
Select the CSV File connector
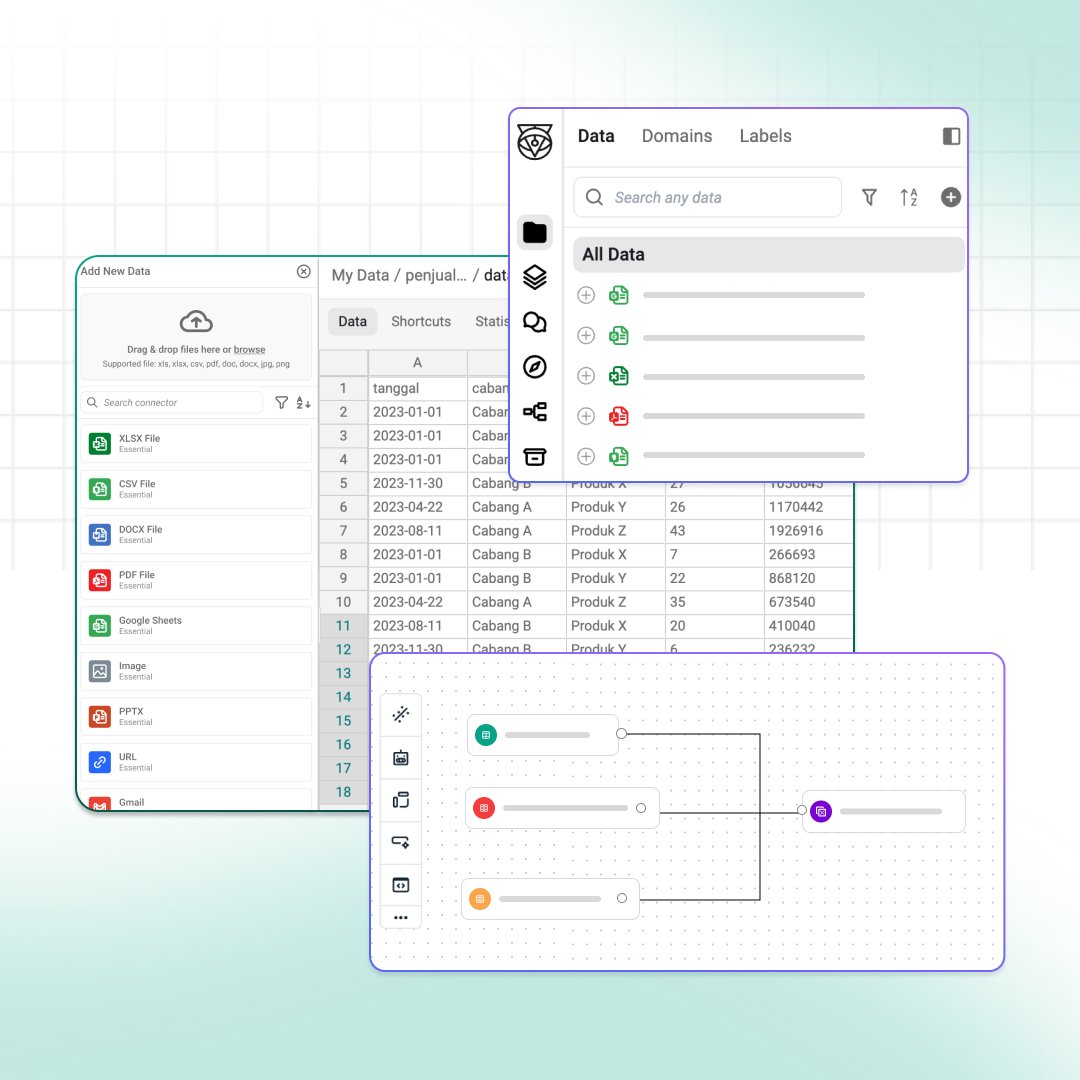pyautogui.click(x=196, y=489)
